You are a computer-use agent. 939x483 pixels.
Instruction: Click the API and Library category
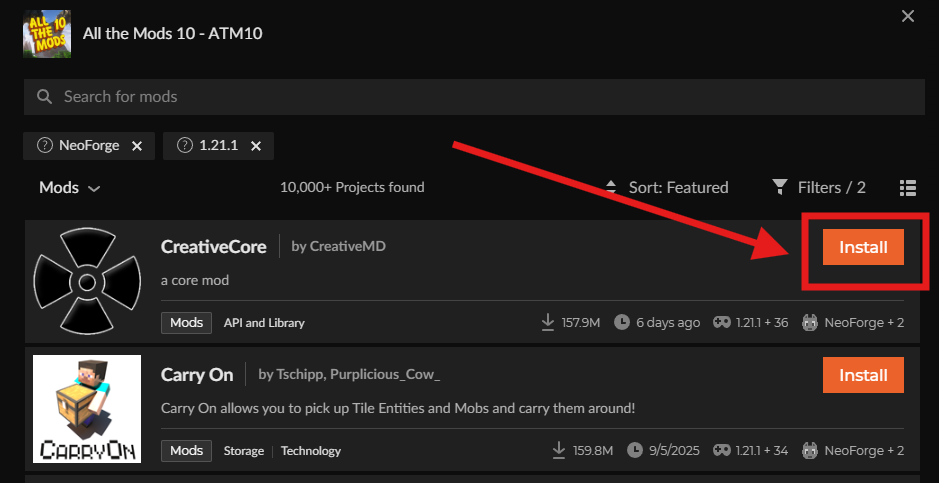click(264, 323)
